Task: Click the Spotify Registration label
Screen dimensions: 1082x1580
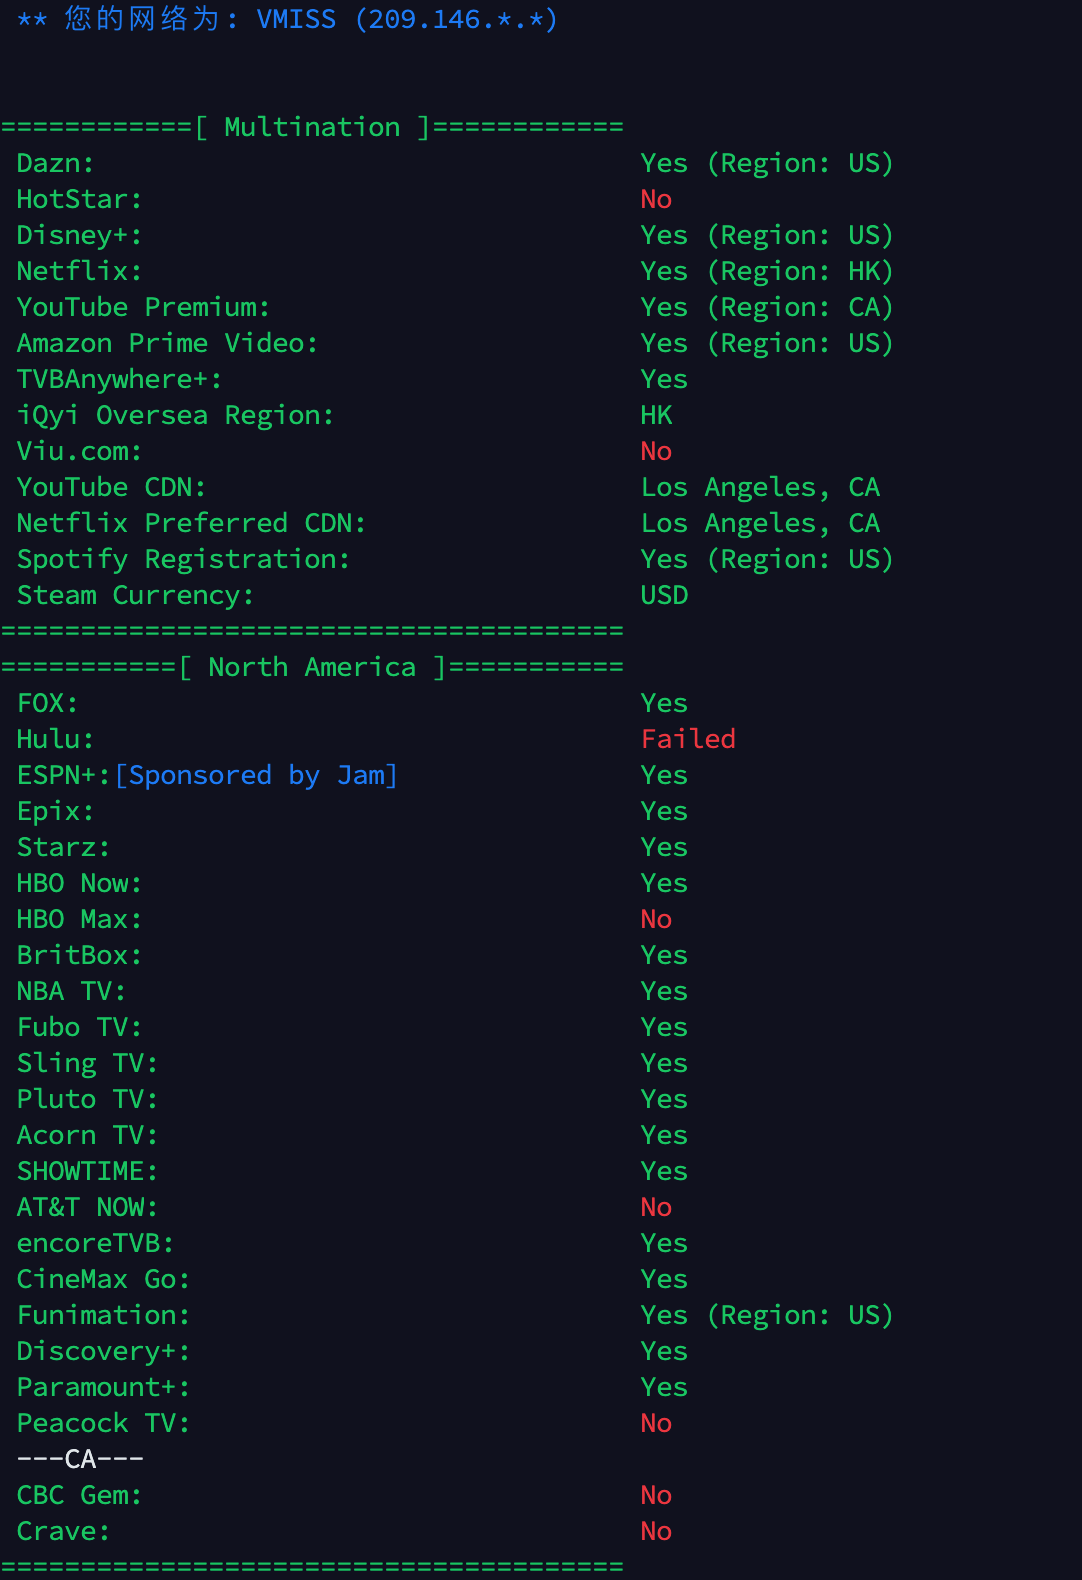Action: tap(183, 560)
